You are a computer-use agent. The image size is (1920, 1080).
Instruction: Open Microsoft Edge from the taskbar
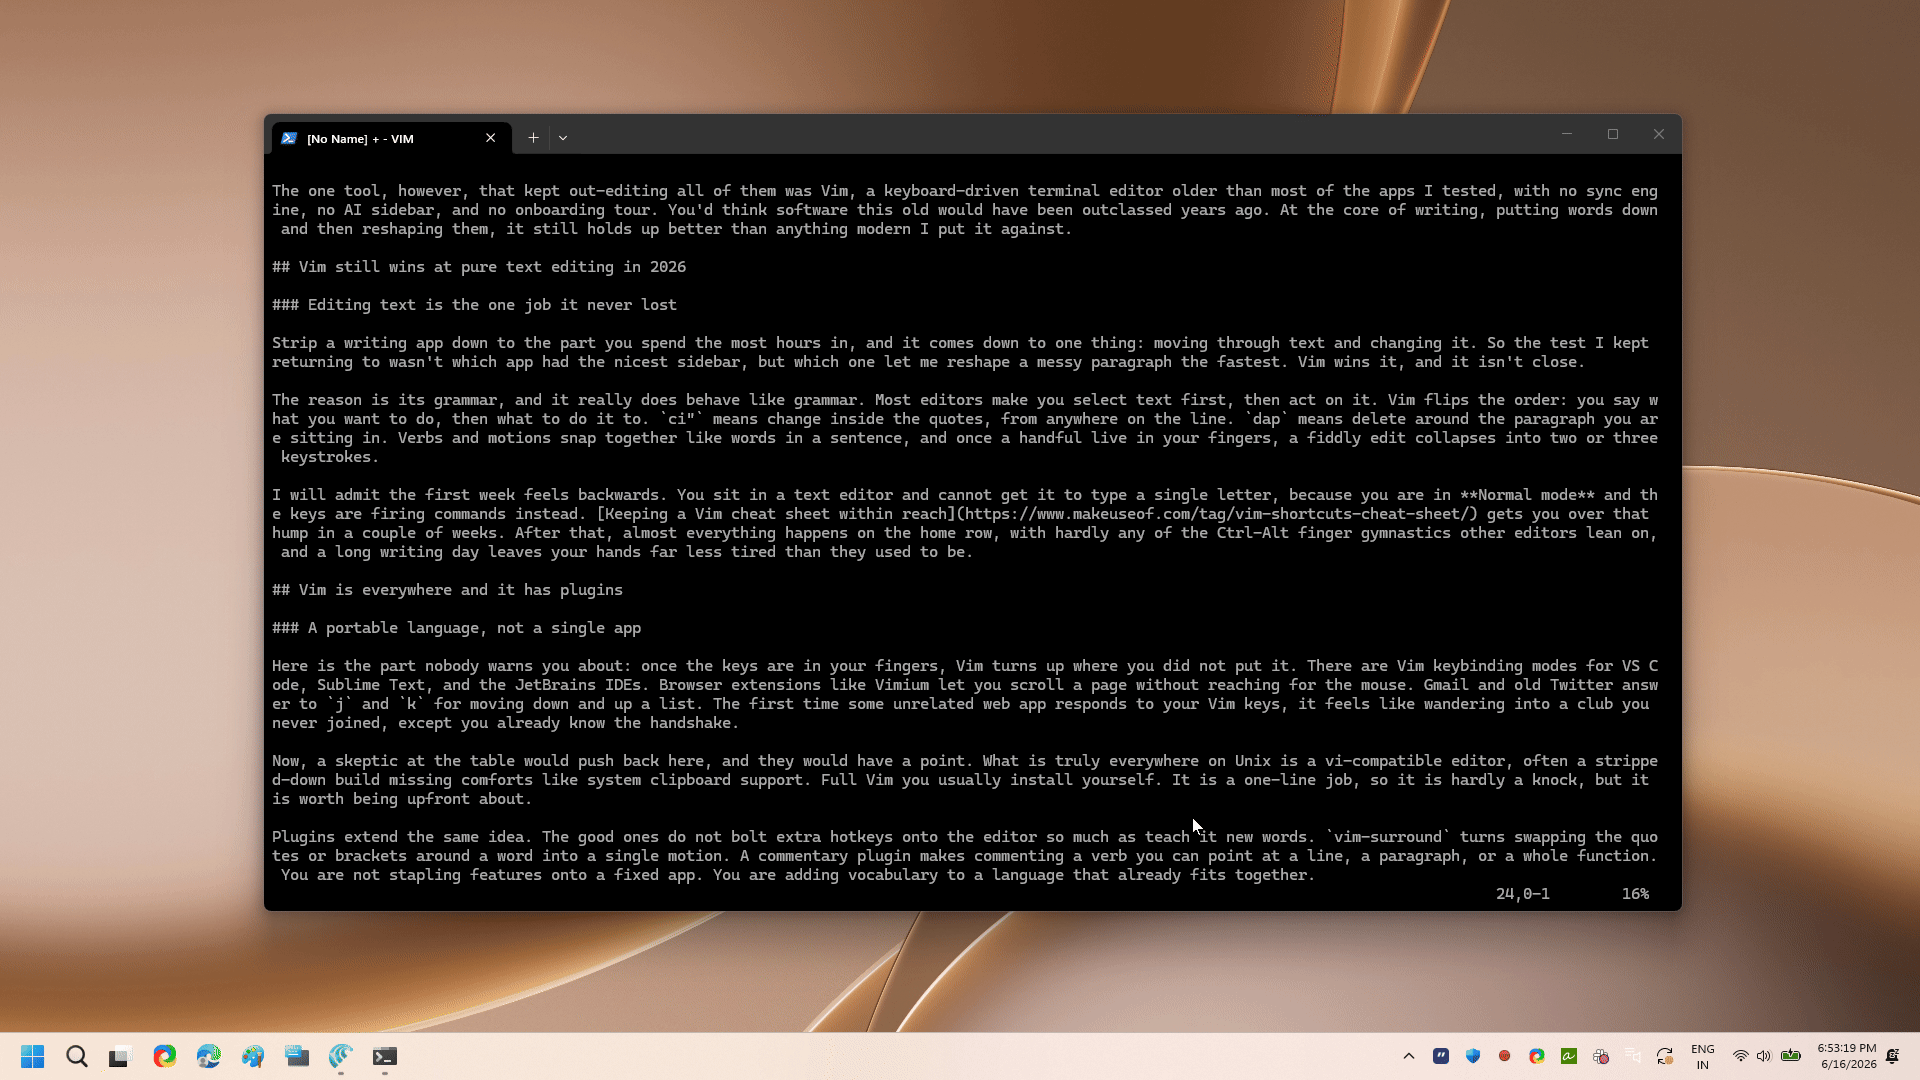pyautogui.click(x=209, y=1056)
